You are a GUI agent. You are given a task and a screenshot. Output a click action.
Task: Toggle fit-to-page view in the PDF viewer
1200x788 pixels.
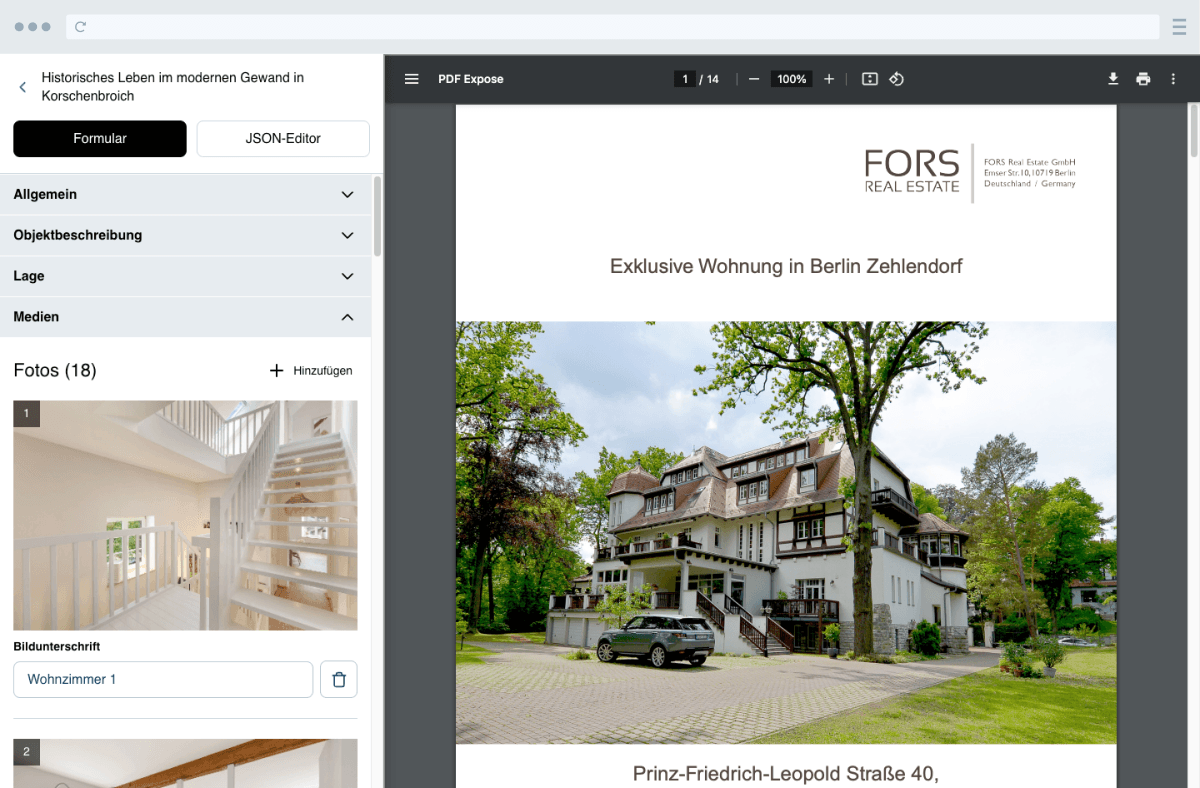click(x=869, y=78)
